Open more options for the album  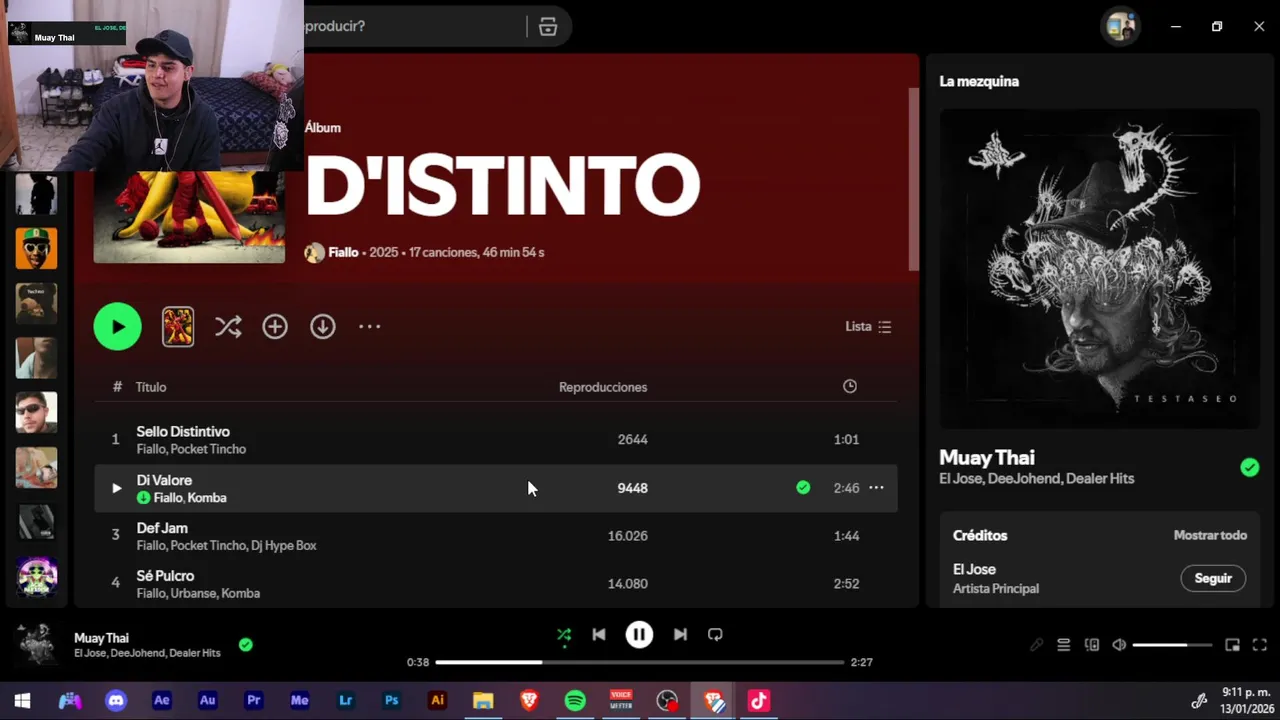[370, 327]
